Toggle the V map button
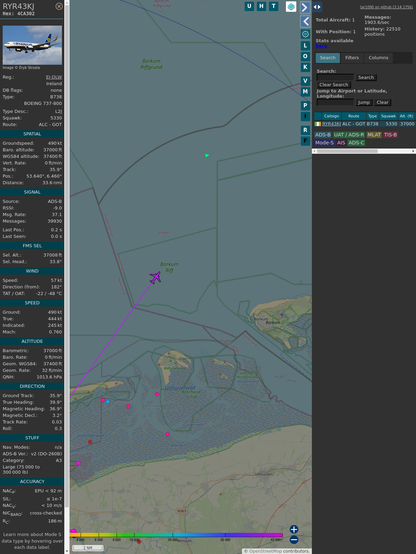 (x=305, y=81)
